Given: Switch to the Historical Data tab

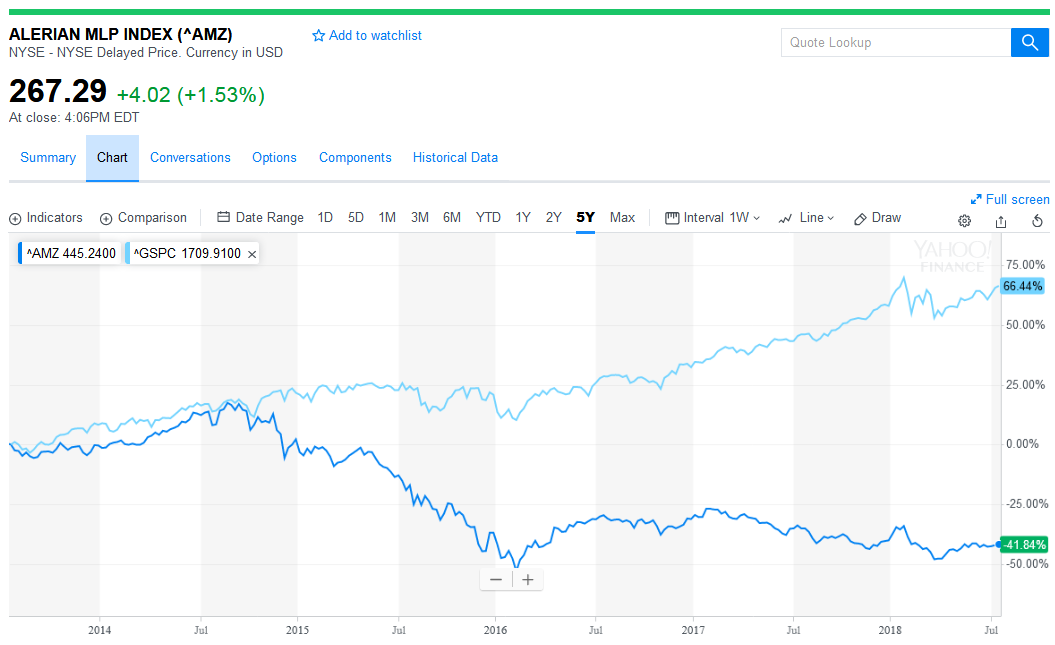Looking at the screenshot, I should [455, 157].
